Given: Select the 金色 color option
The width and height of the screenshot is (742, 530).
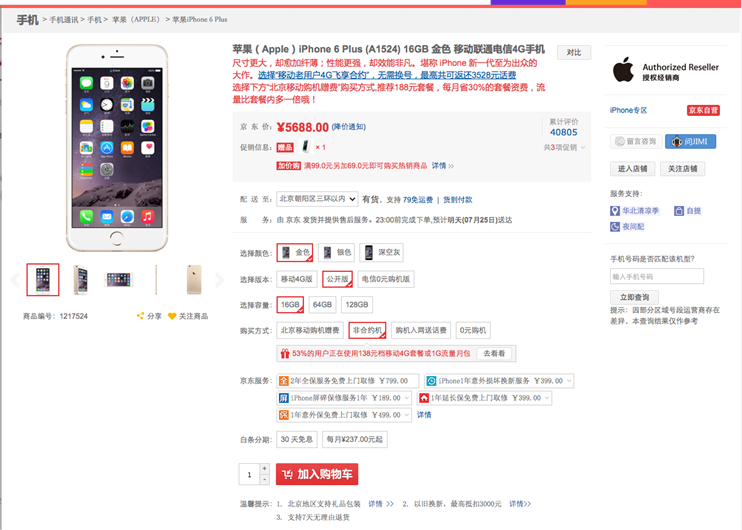Looking at the screenshot, I should [295, 253].
